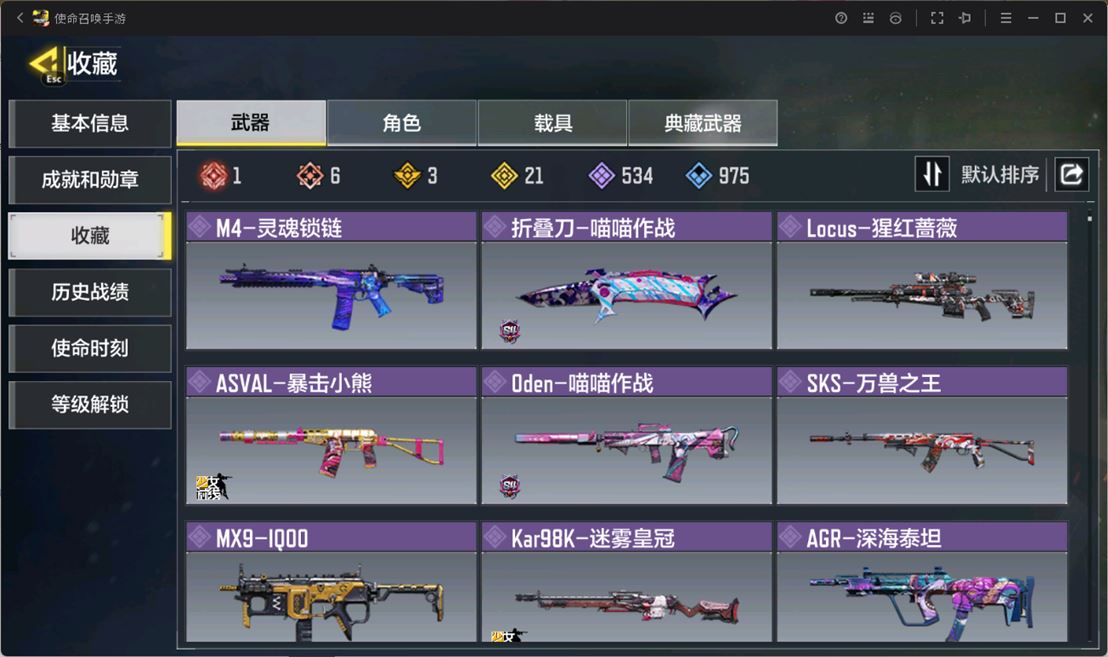Open the 载具 tab

(553, 123)
